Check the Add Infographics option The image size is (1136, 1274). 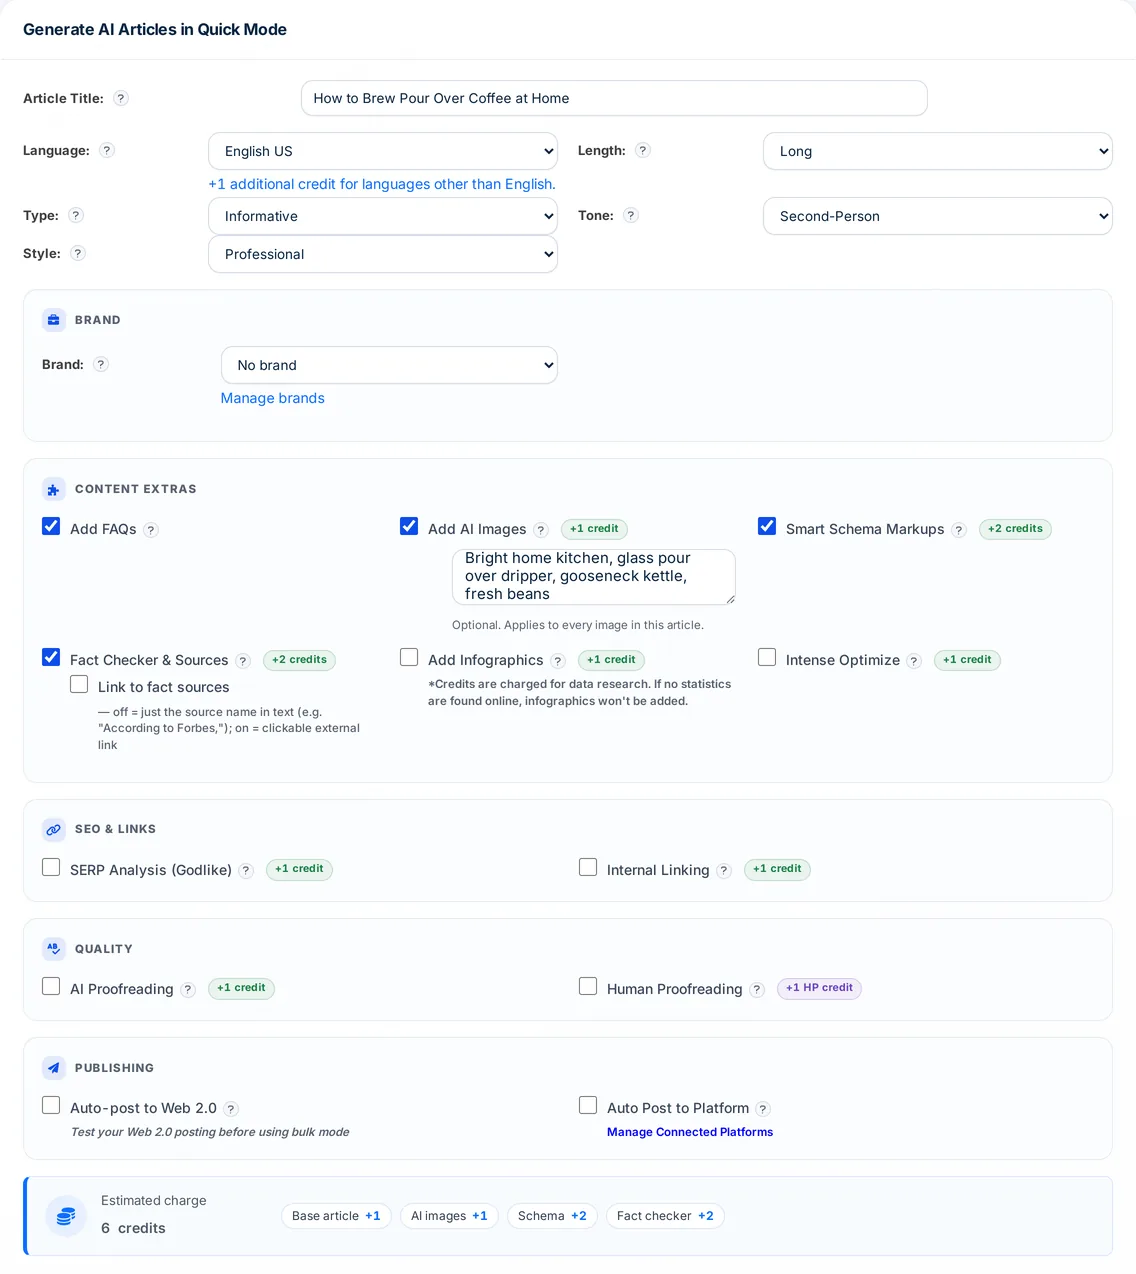click(x=409, y=657)
